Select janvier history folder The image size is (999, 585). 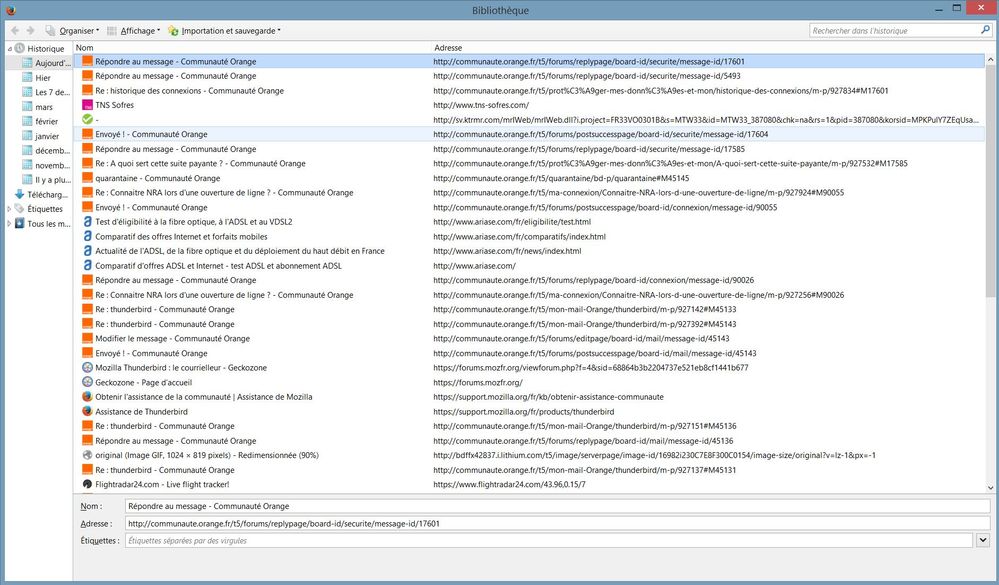[x=40, y=136]
